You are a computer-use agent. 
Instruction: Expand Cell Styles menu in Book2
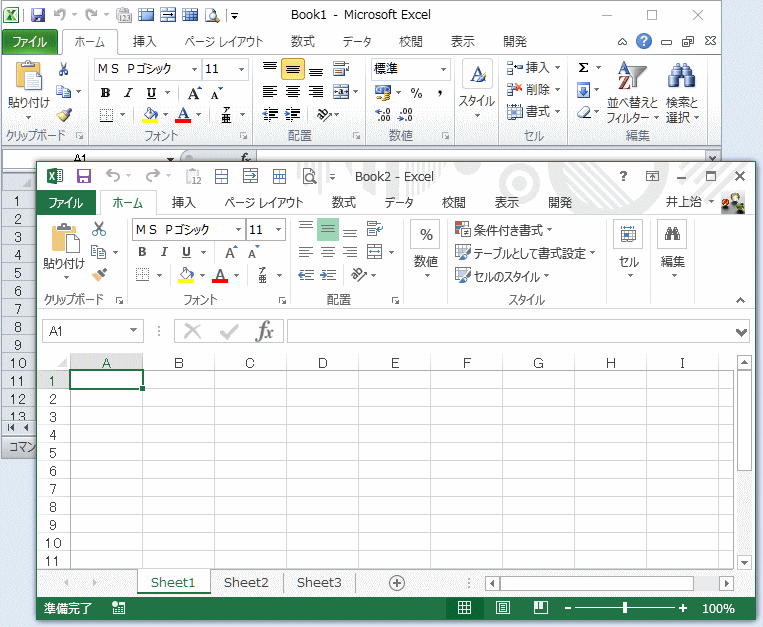tap(502, 276)
